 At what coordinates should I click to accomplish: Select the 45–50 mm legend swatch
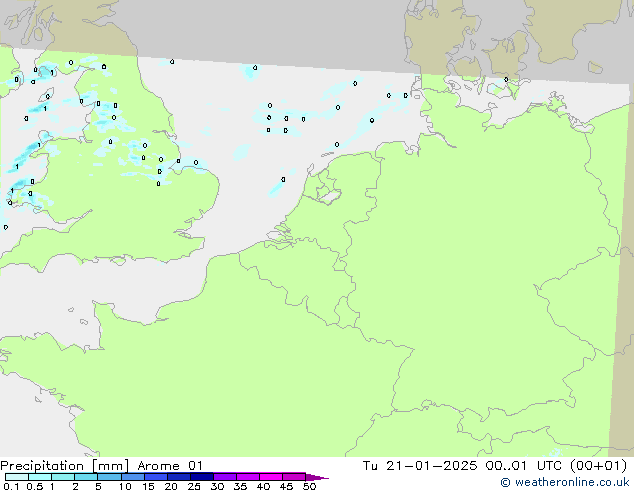(294, 477)
